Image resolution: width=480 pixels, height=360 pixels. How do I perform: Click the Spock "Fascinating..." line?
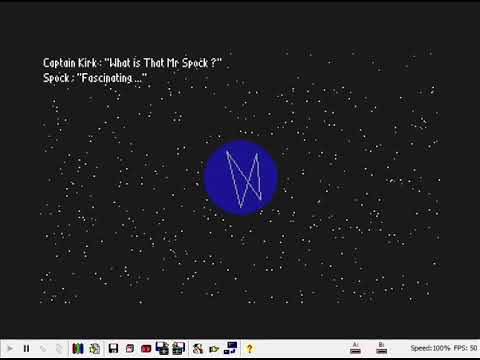coord(95,78)
